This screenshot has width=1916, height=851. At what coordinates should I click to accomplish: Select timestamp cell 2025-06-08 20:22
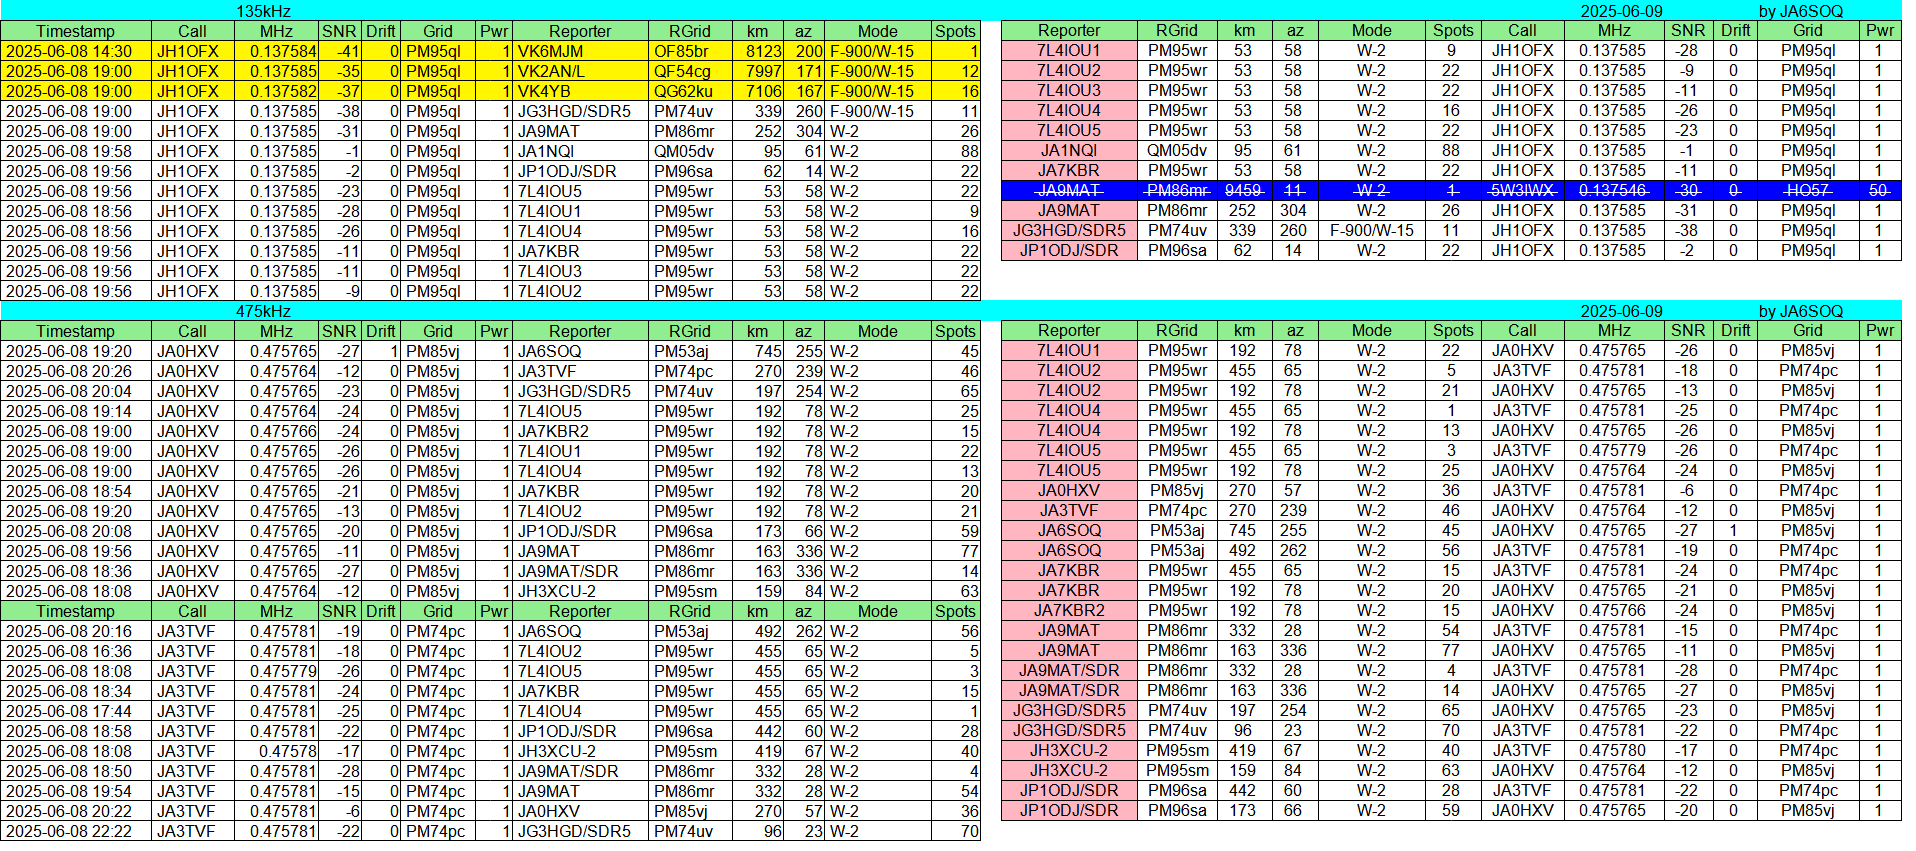76,811
